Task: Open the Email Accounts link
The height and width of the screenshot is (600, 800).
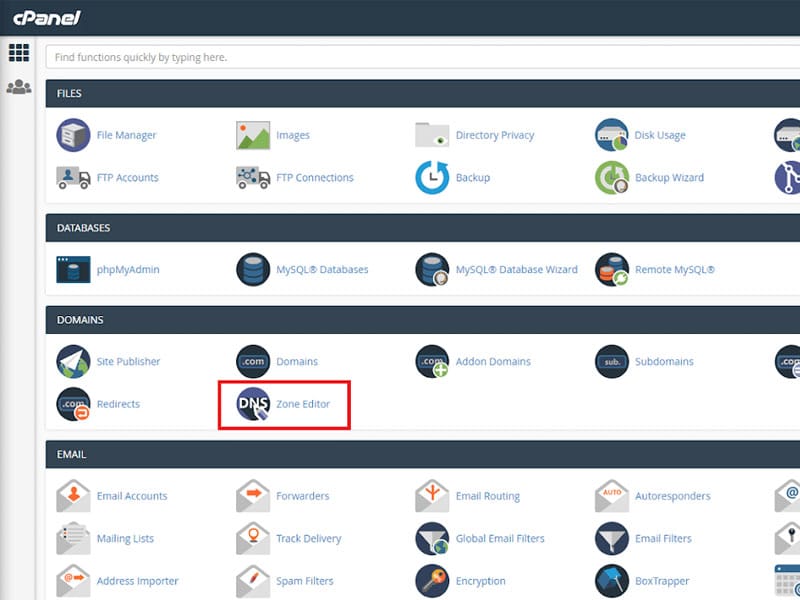Action: 132,496
